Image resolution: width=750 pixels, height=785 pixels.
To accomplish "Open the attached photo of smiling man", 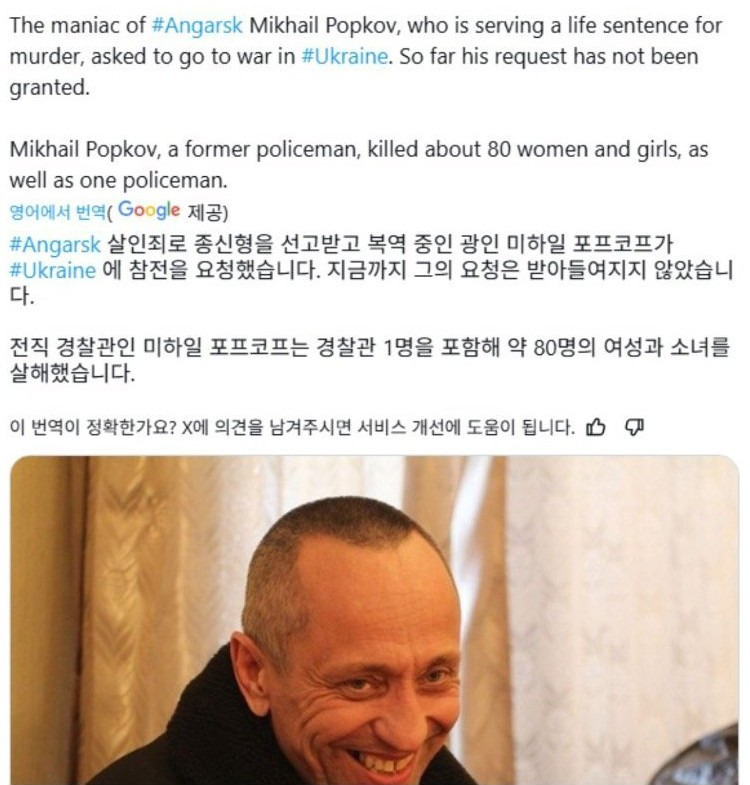I will coord(374,620).
